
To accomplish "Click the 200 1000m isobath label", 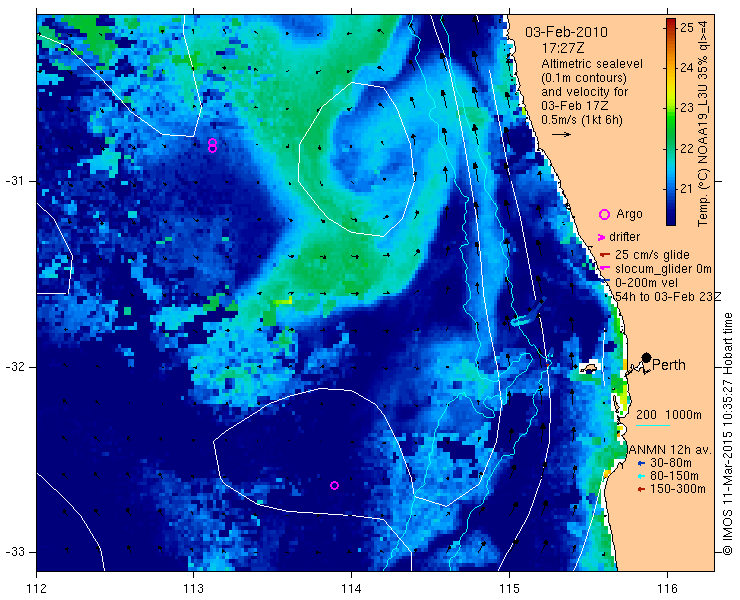I will pos(669,415).
